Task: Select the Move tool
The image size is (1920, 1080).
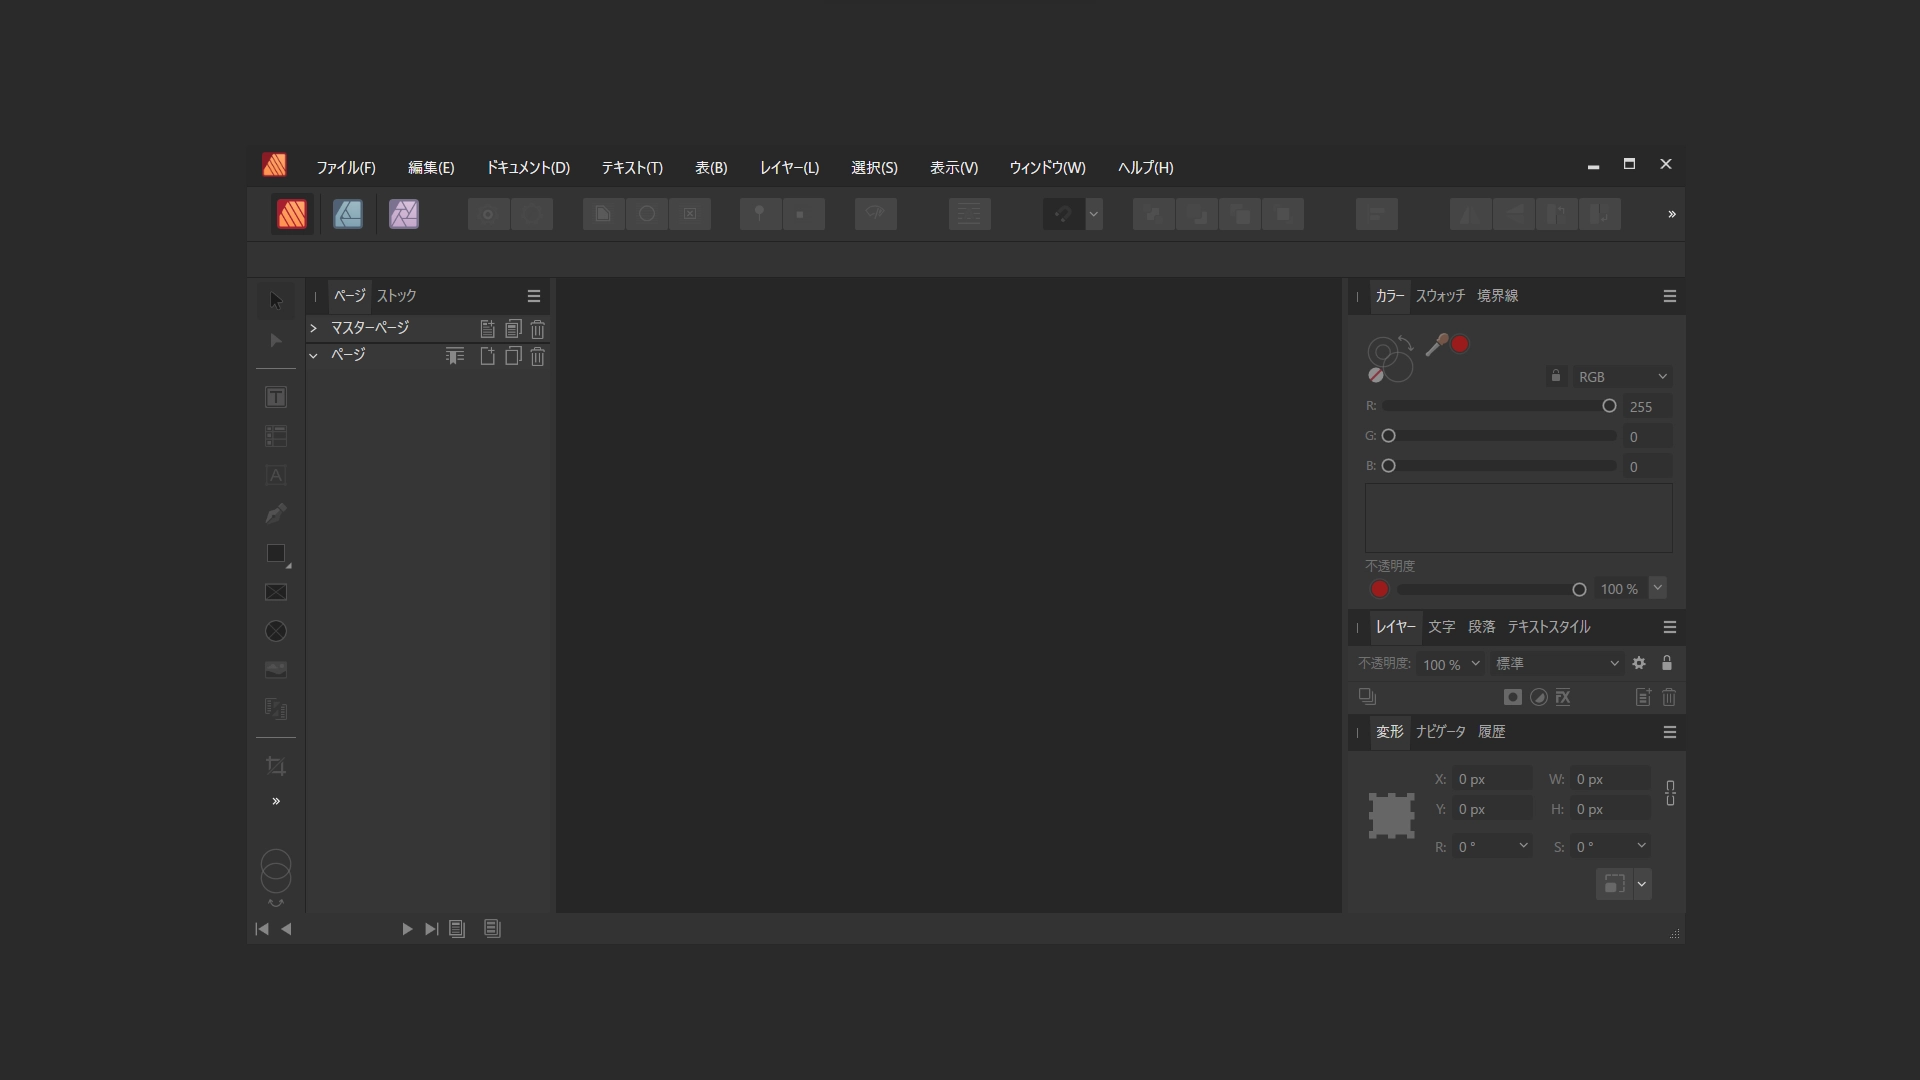Action: [x=275, y=300]
